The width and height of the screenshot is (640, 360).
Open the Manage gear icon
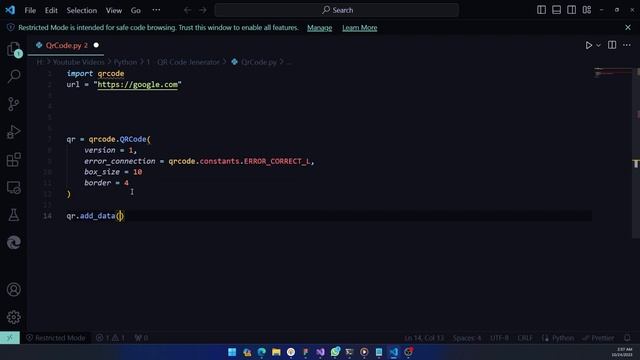click(x=13, y=317)
